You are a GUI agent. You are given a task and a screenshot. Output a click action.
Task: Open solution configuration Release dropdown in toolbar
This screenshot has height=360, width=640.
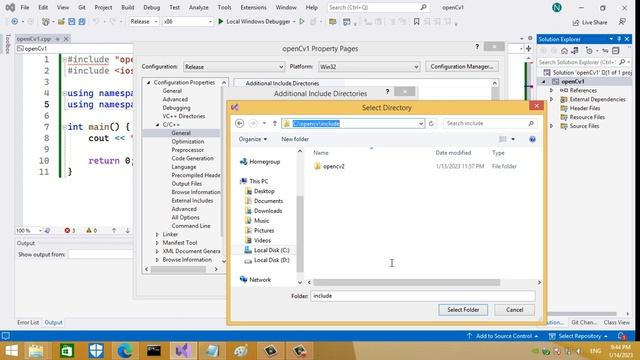click(x=144, y=21)
